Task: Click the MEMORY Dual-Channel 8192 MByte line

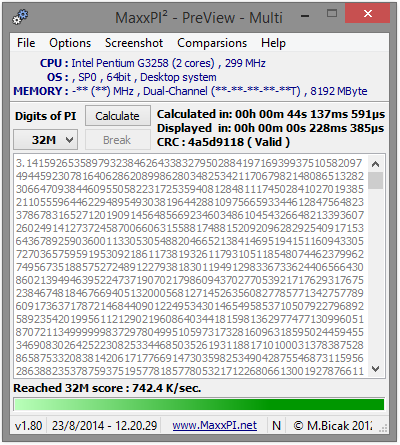Action: [190, 91]
